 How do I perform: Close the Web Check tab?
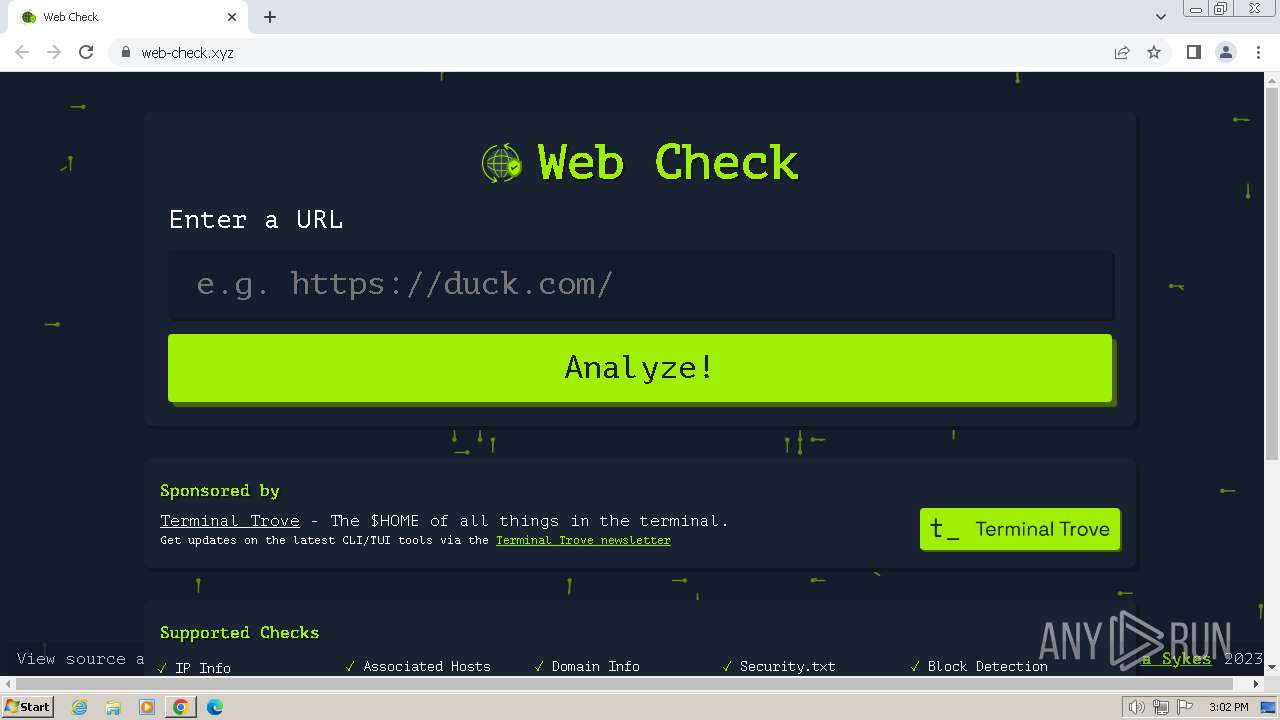(232, 17)
